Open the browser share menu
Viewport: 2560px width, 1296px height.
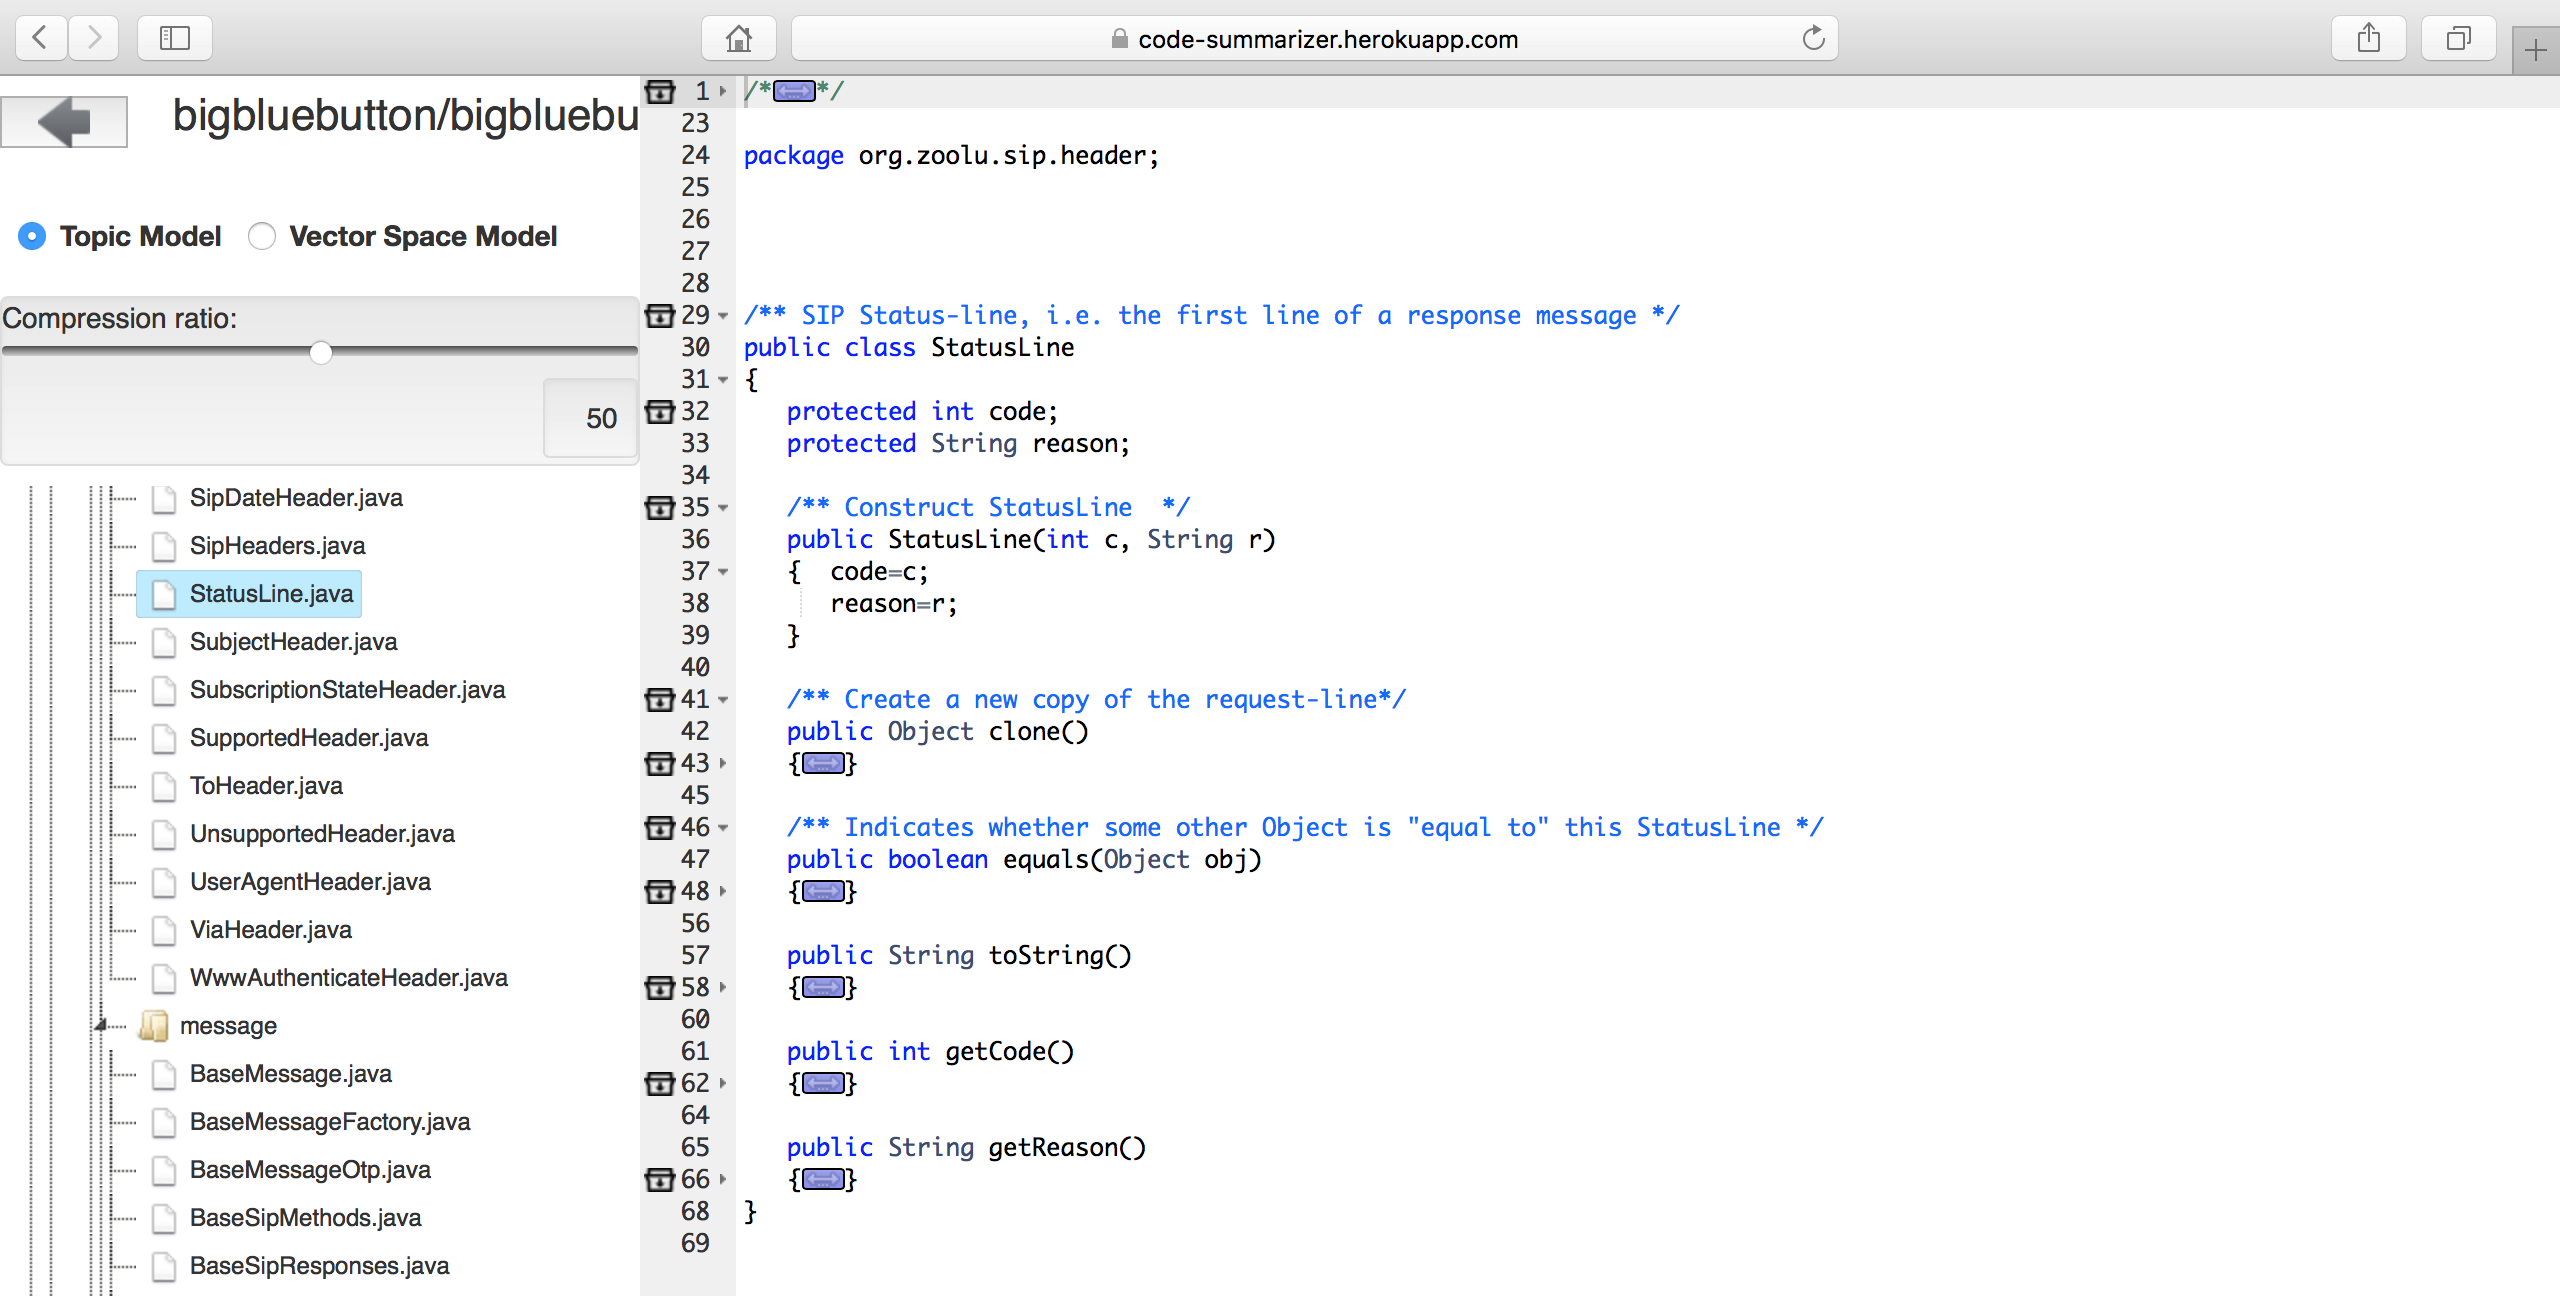pos(2368,39)
